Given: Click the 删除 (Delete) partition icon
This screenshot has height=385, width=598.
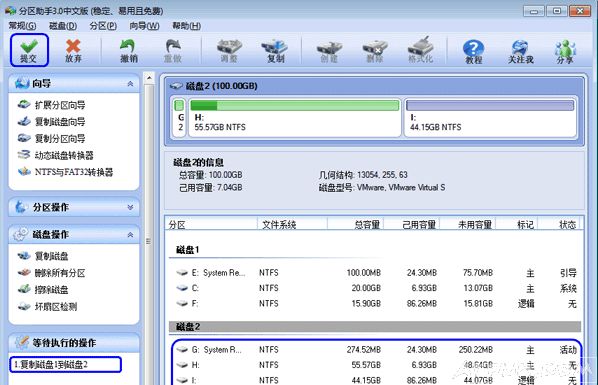Looking at the screenshot, I should (x=375, y=51).
